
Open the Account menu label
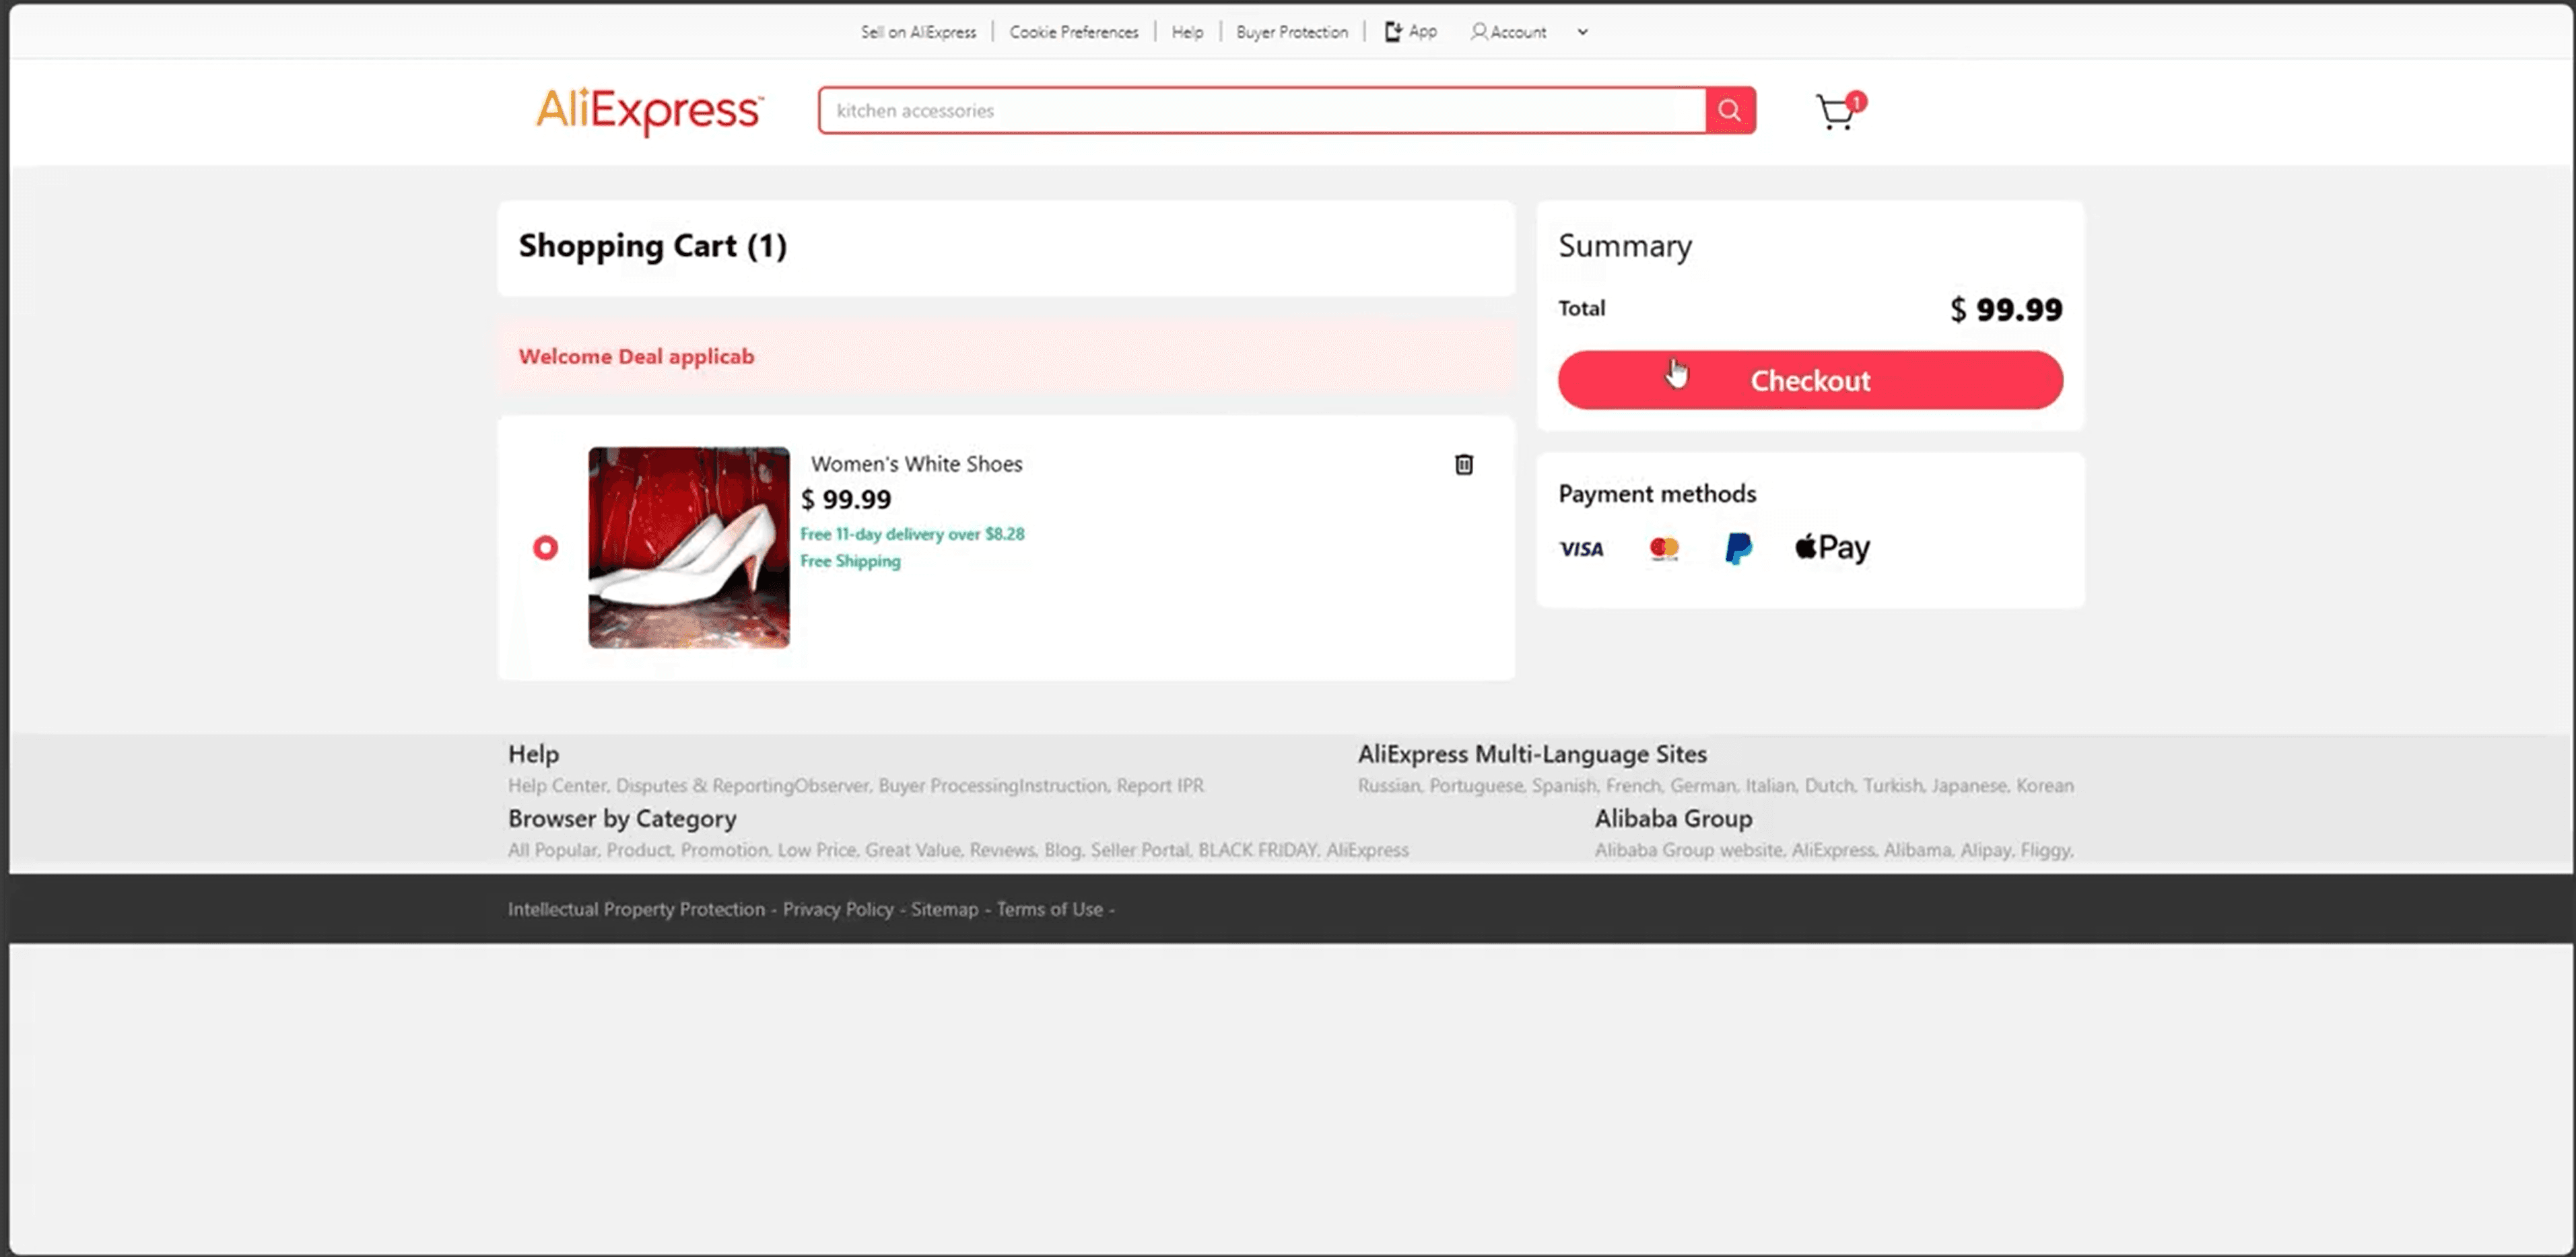point(1518,32)
